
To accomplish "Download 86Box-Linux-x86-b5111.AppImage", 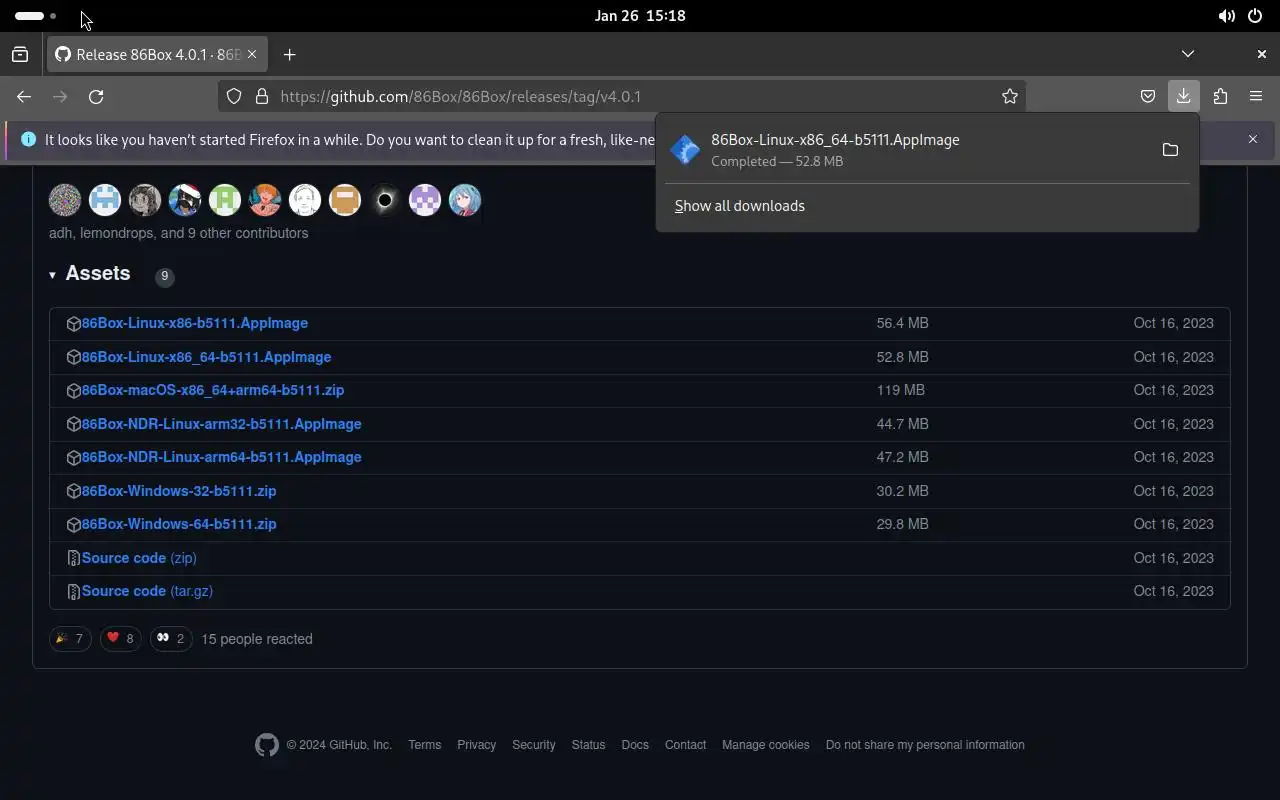I will pos(195,323).
